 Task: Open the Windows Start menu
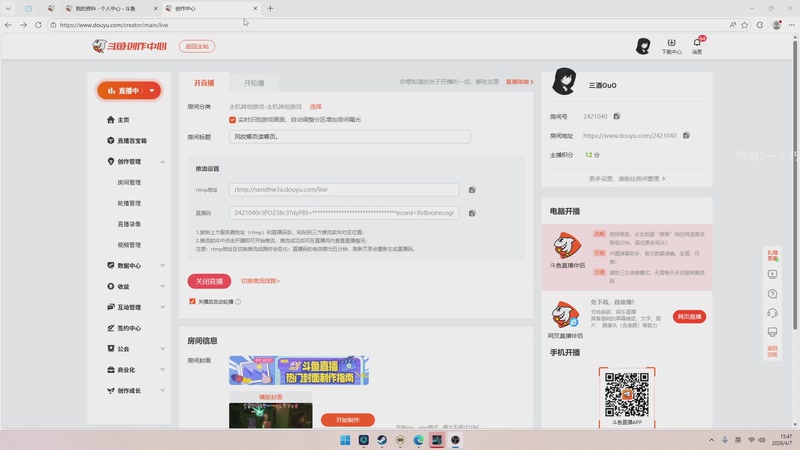click(345, 440)
